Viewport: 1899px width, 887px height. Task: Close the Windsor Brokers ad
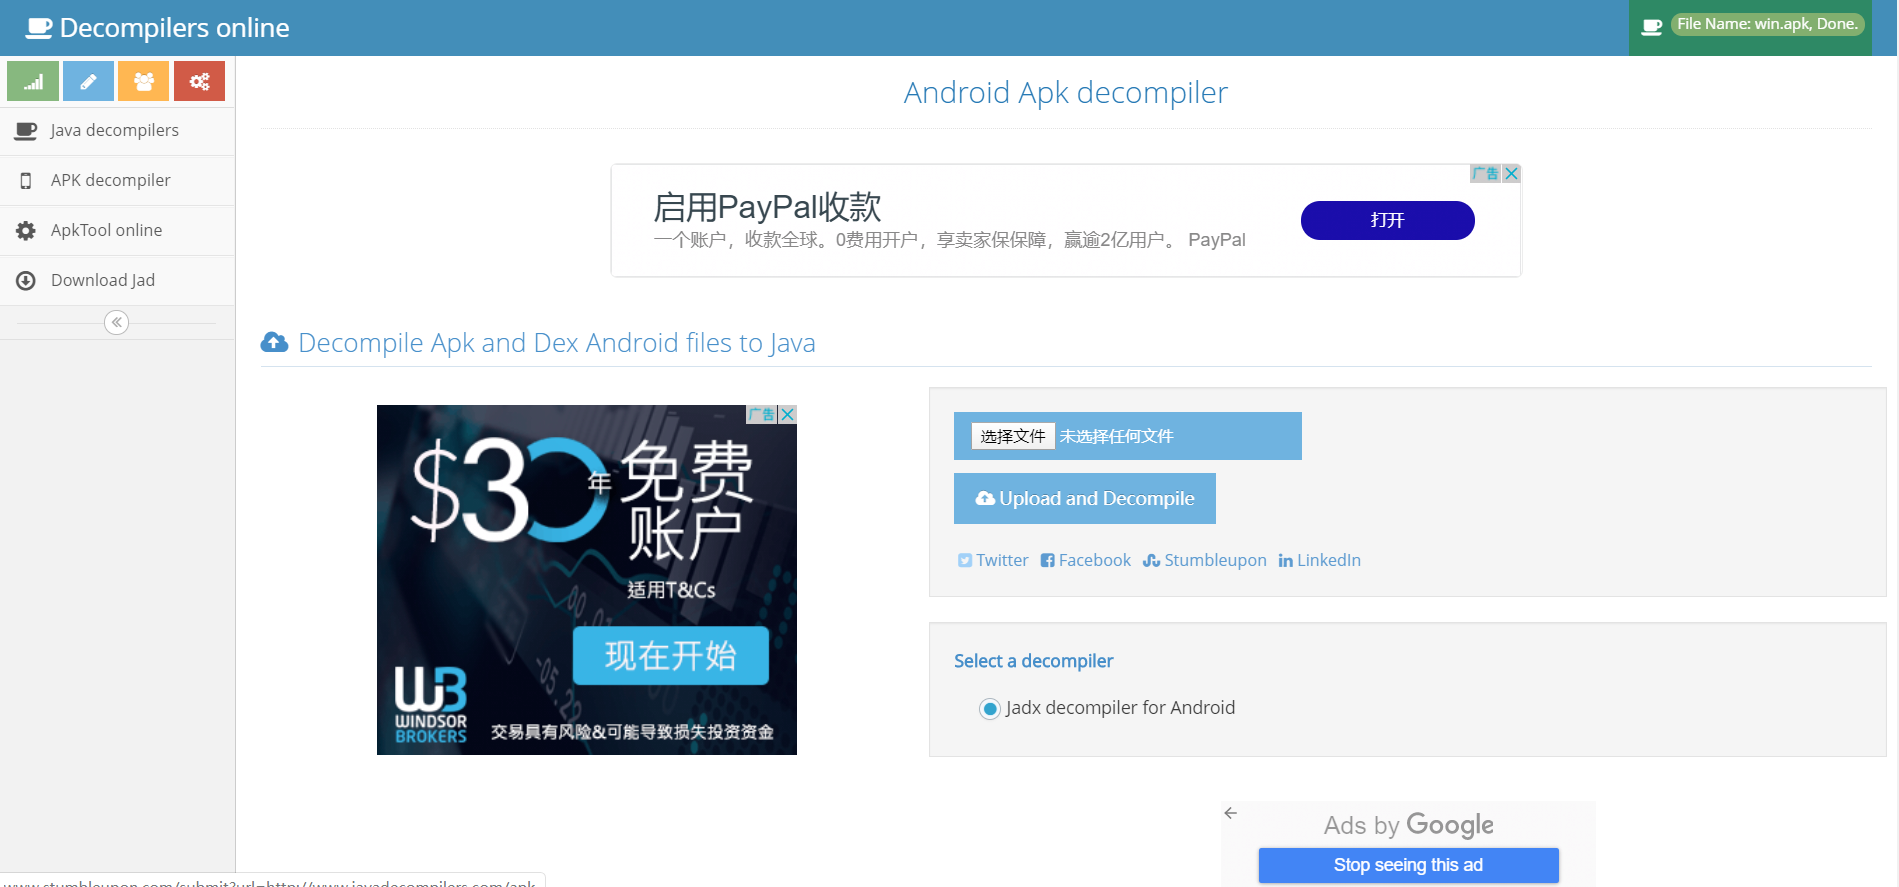pos(788,414)
